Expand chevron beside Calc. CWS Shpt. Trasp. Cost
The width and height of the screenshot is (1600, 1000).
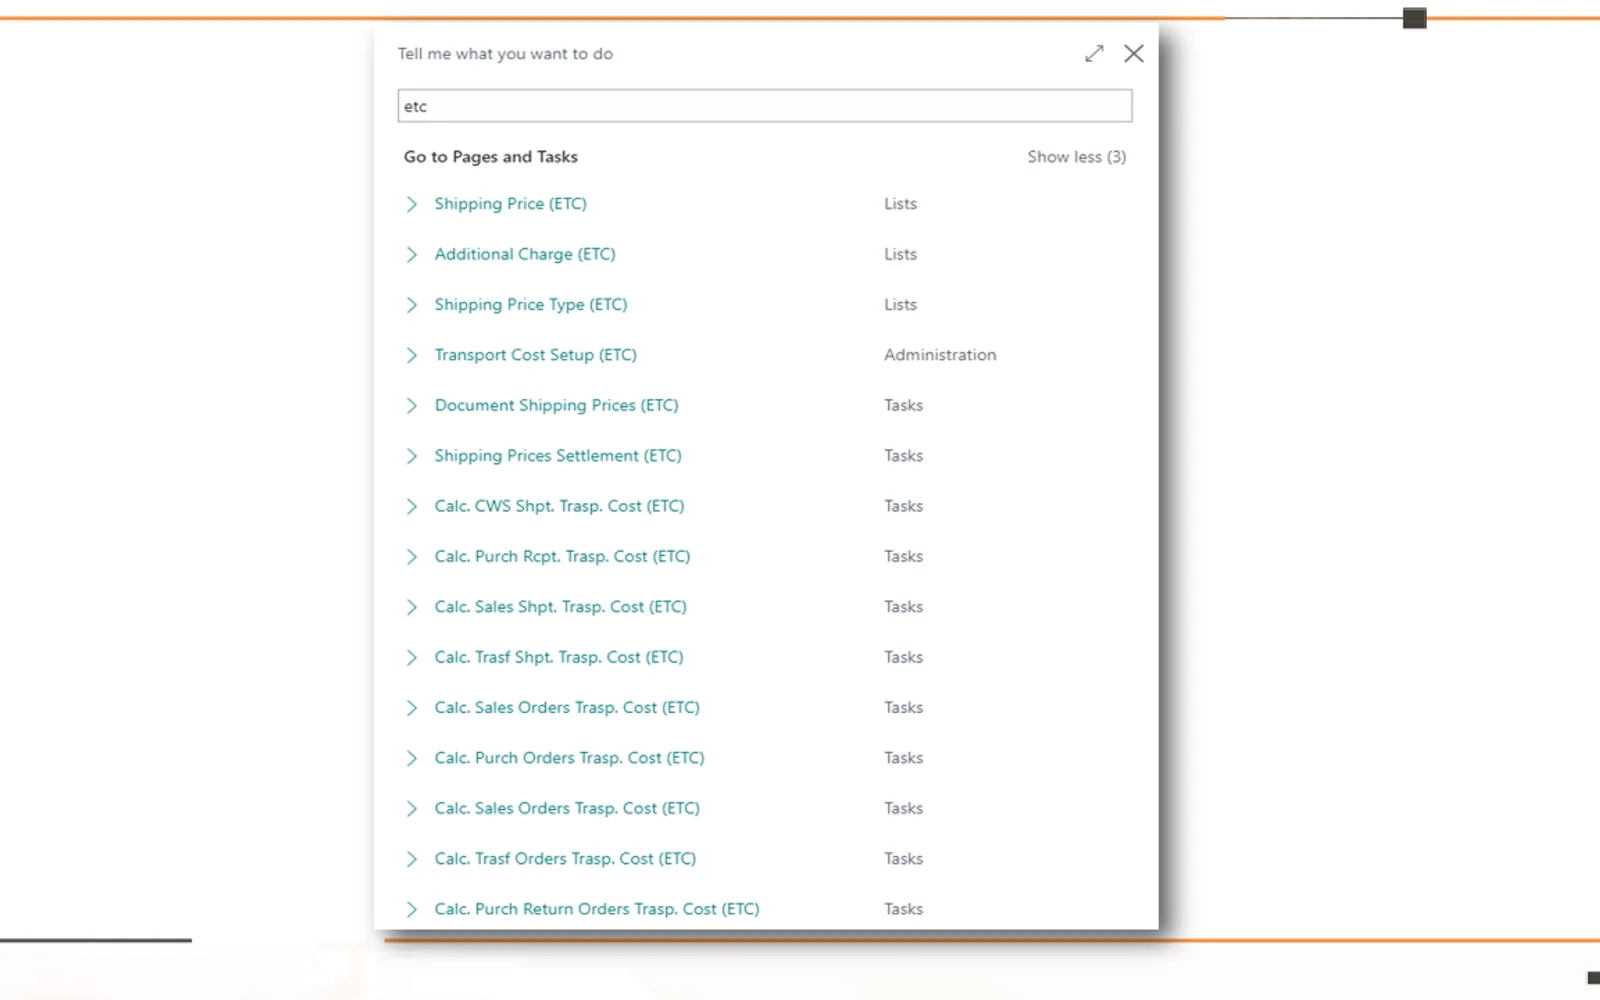coord(411,506)
